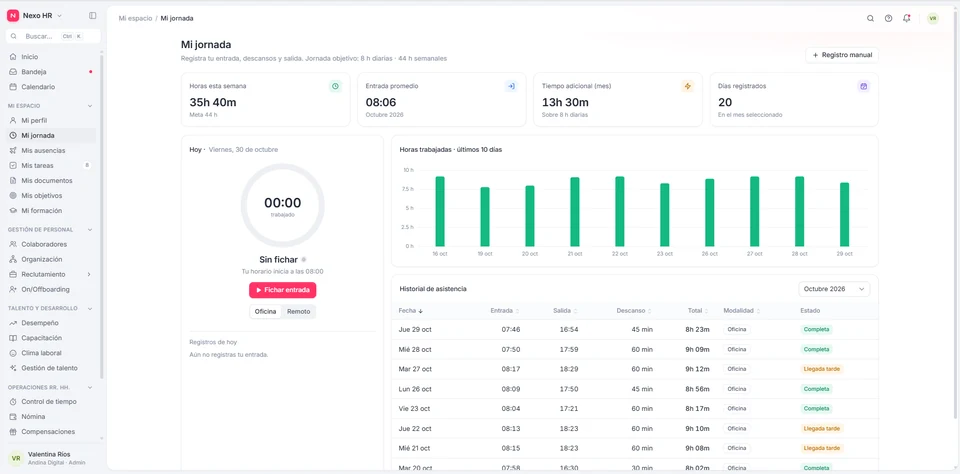
Task: Click Mi espacio breadcrumb link
Action: click(135, 18)
